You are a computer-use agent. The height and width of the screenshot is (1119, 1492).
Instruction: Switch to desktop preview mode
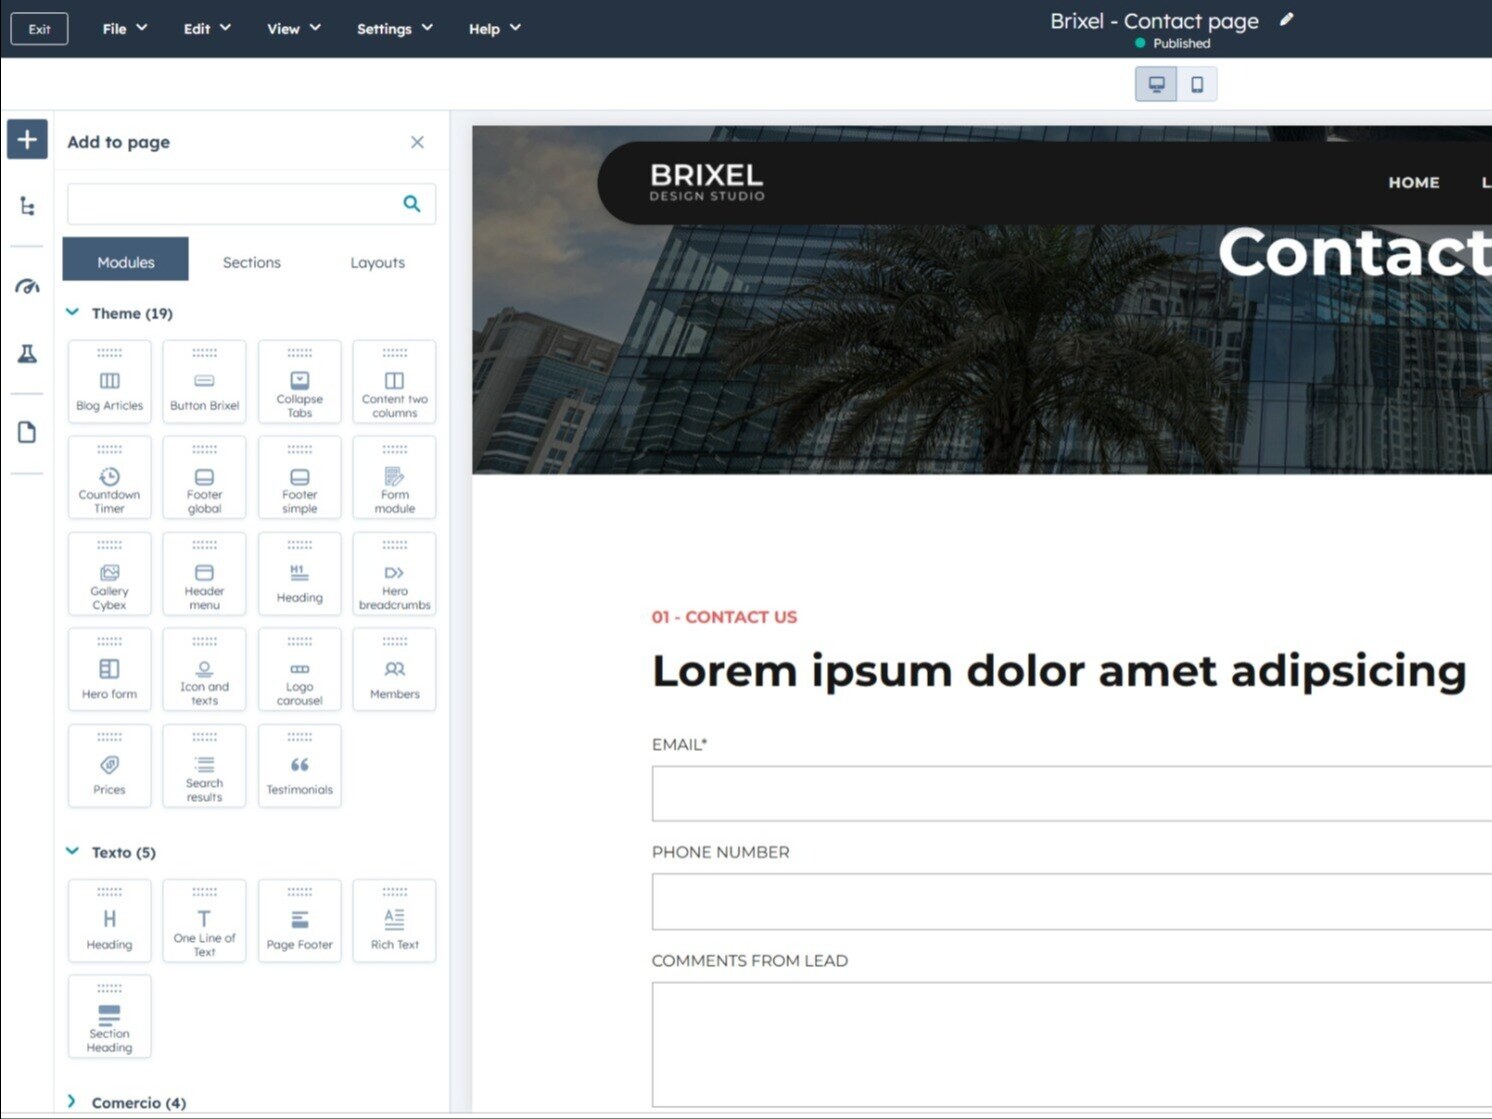point(1156,85)
